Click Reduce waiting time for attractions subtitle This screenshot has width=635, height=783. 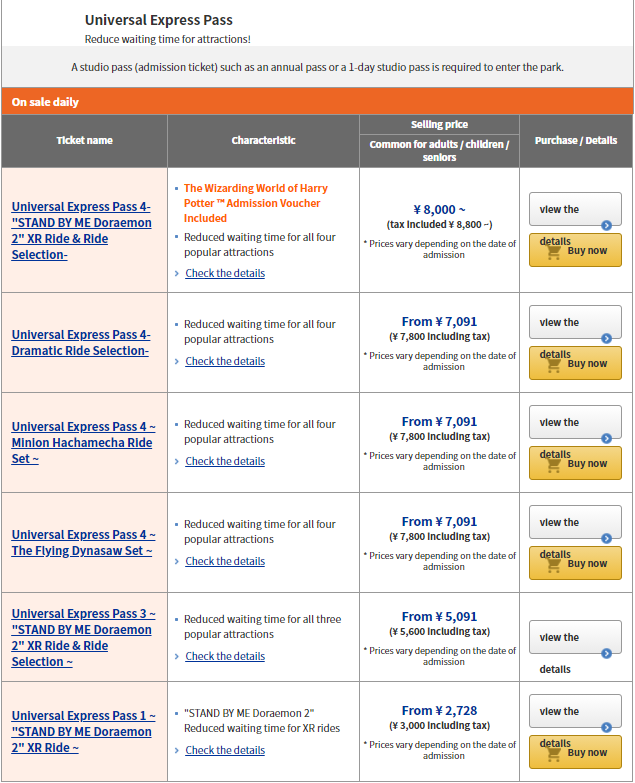coord(168,39)
